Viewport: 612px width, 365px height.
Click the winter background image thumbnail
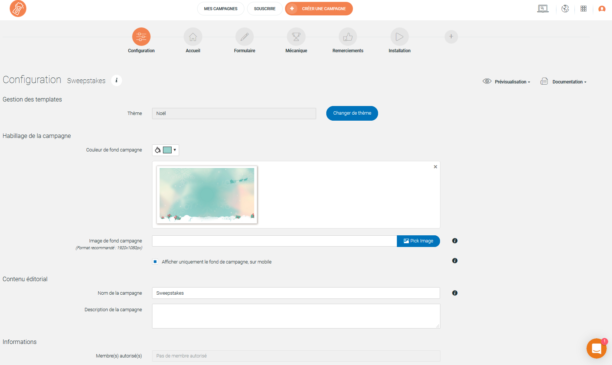coord(207,195)
